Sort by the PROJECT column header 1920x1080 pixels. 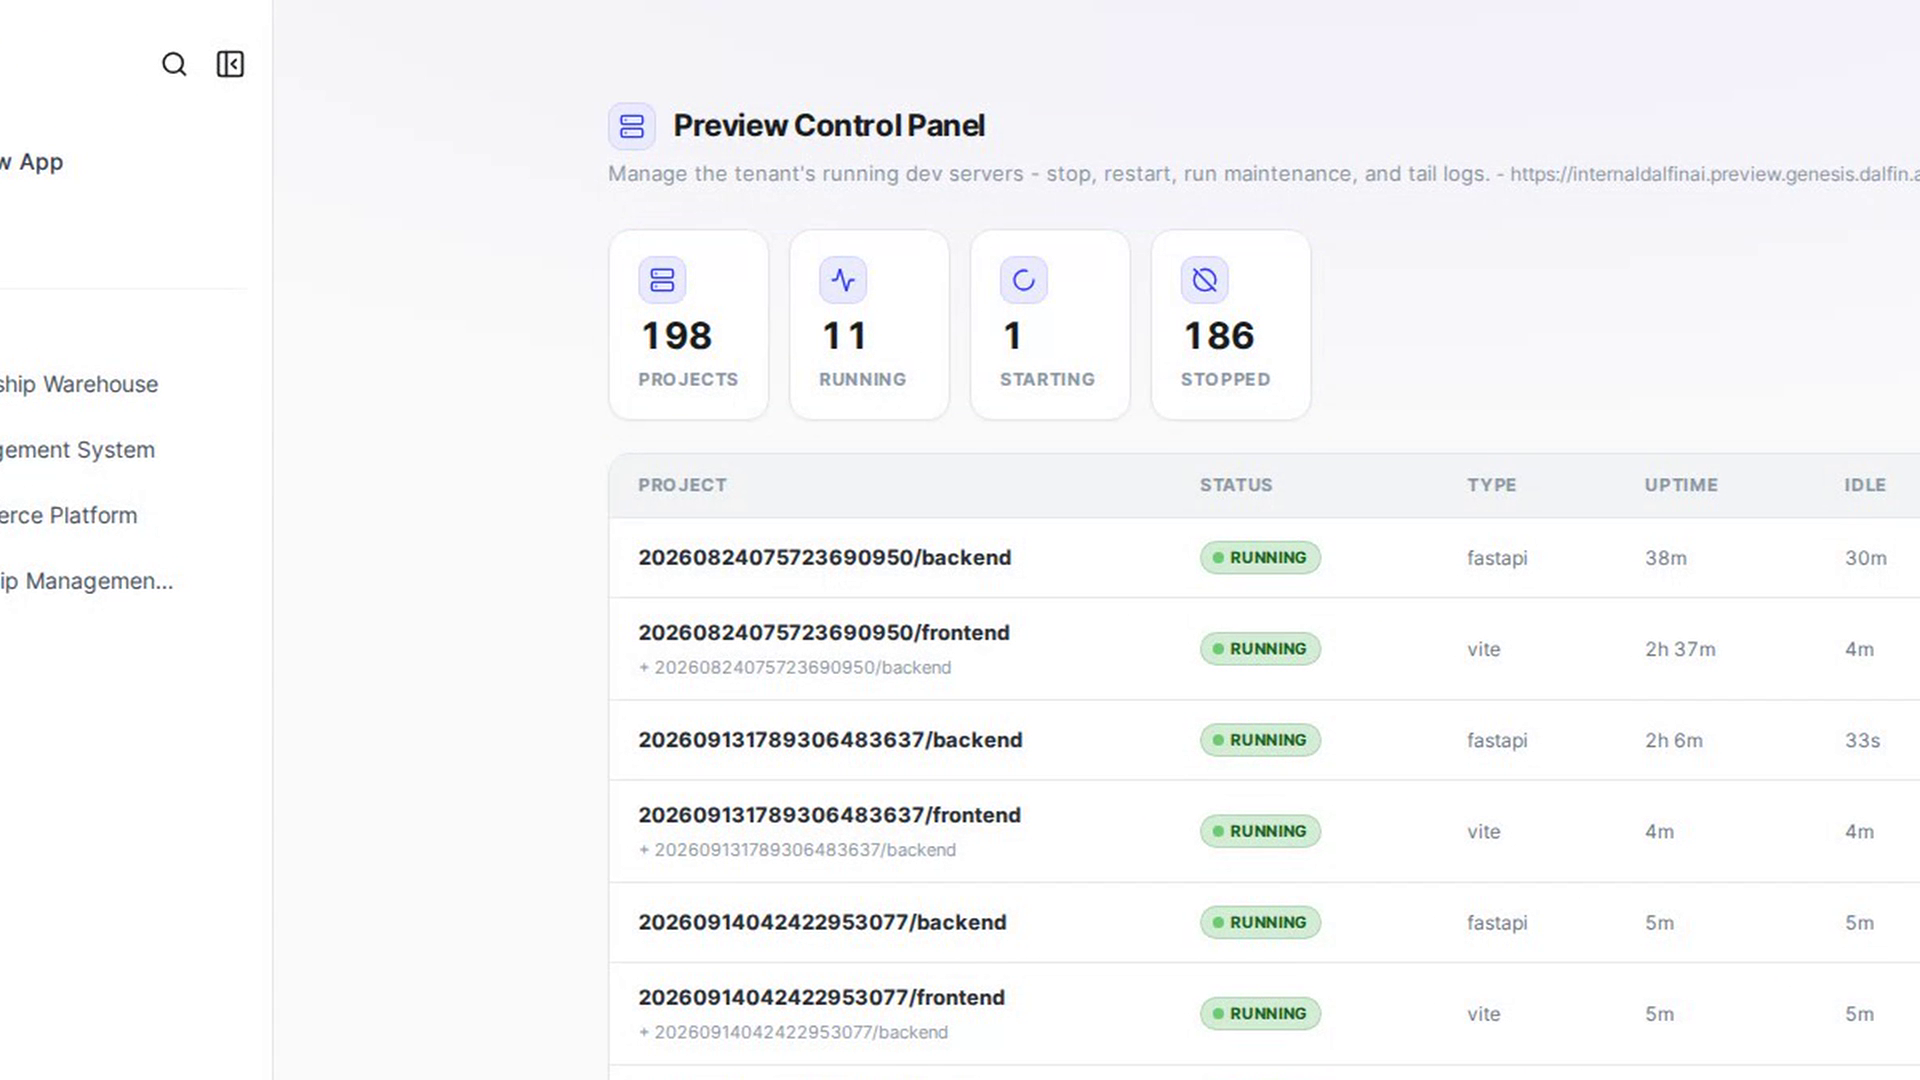click(682, 485)
